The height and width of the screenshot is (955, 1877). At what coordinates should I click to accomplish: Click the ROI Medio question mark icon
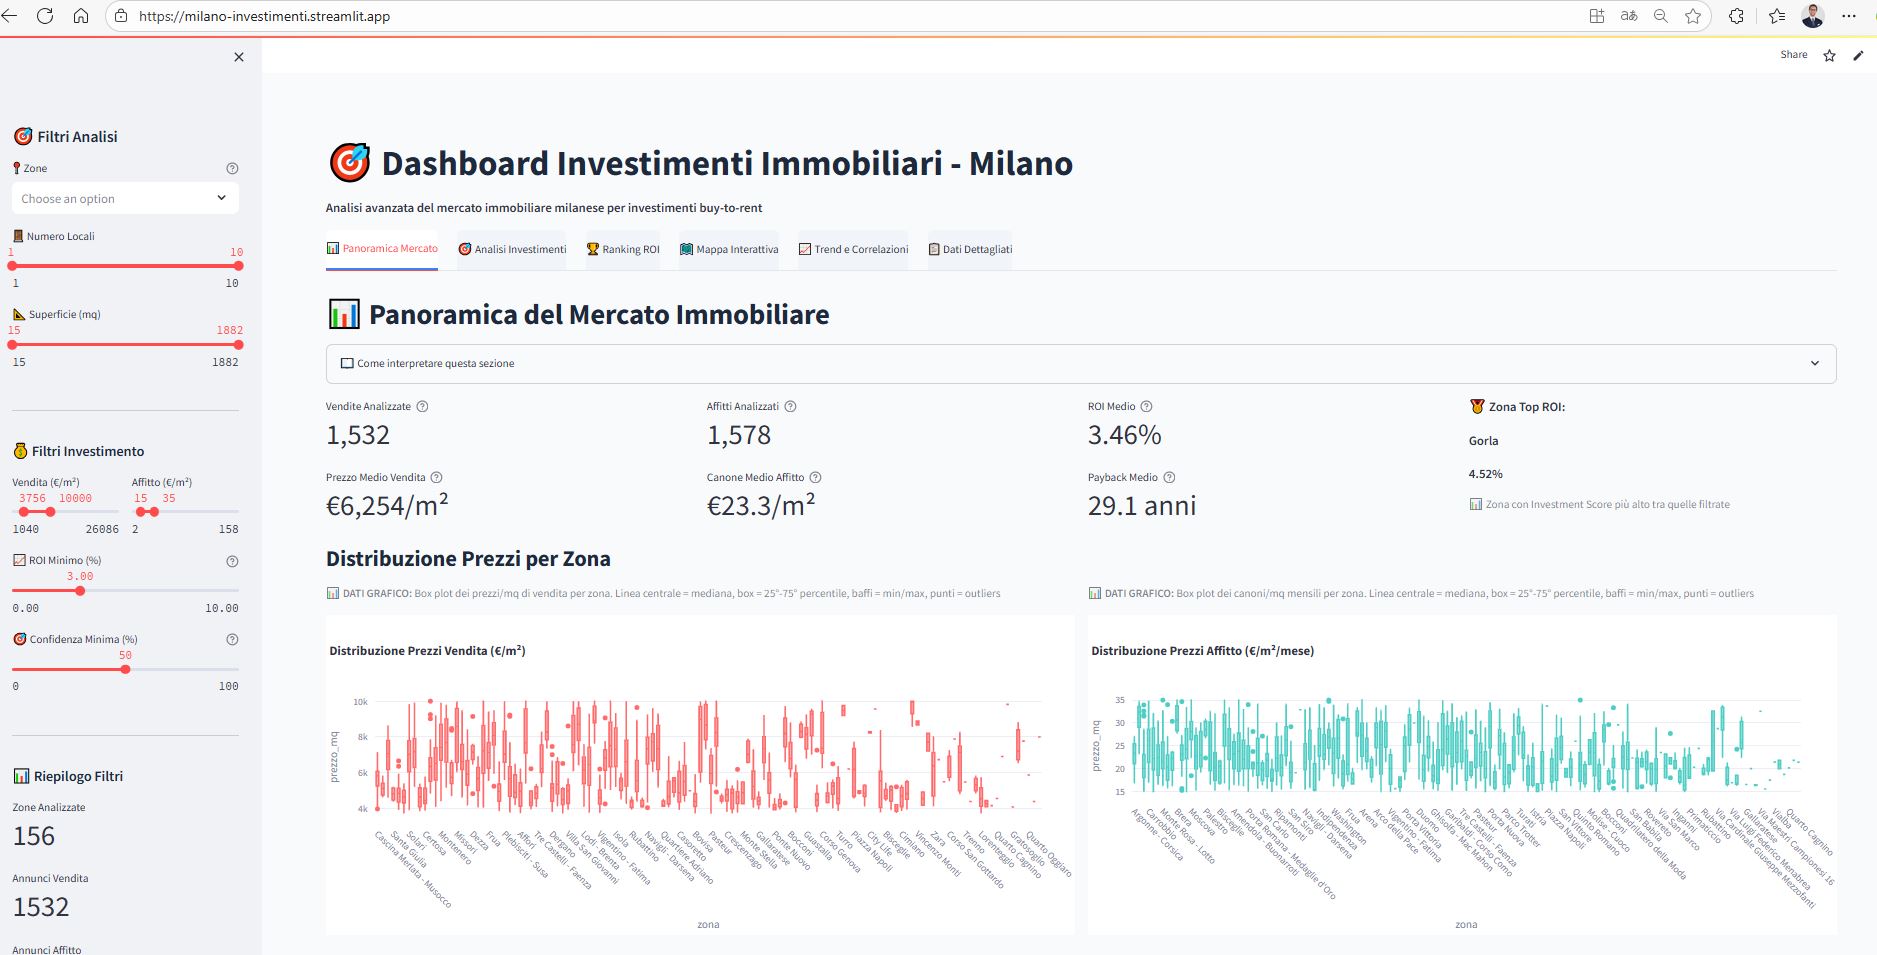coord(1146,406)
